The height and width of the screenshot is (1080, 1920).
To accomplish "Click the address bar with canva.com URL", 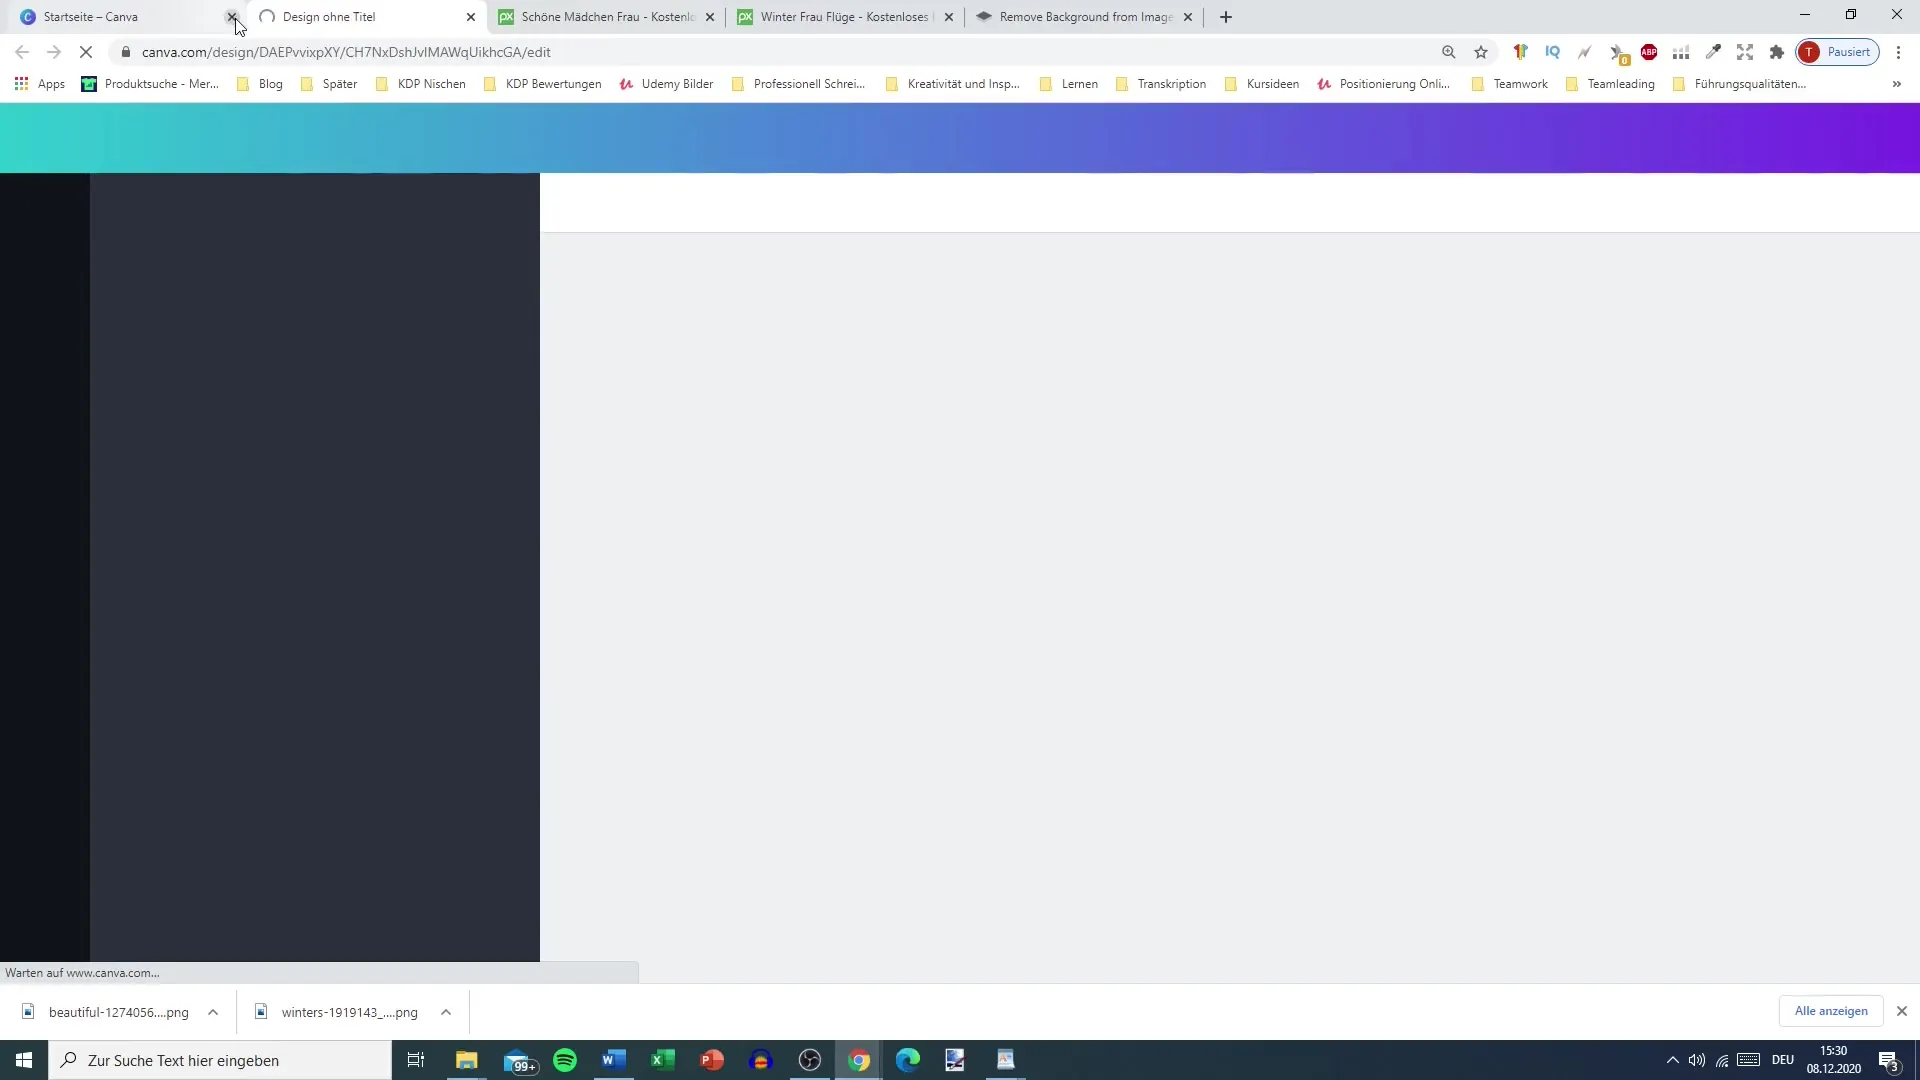I will coord(780,52).
